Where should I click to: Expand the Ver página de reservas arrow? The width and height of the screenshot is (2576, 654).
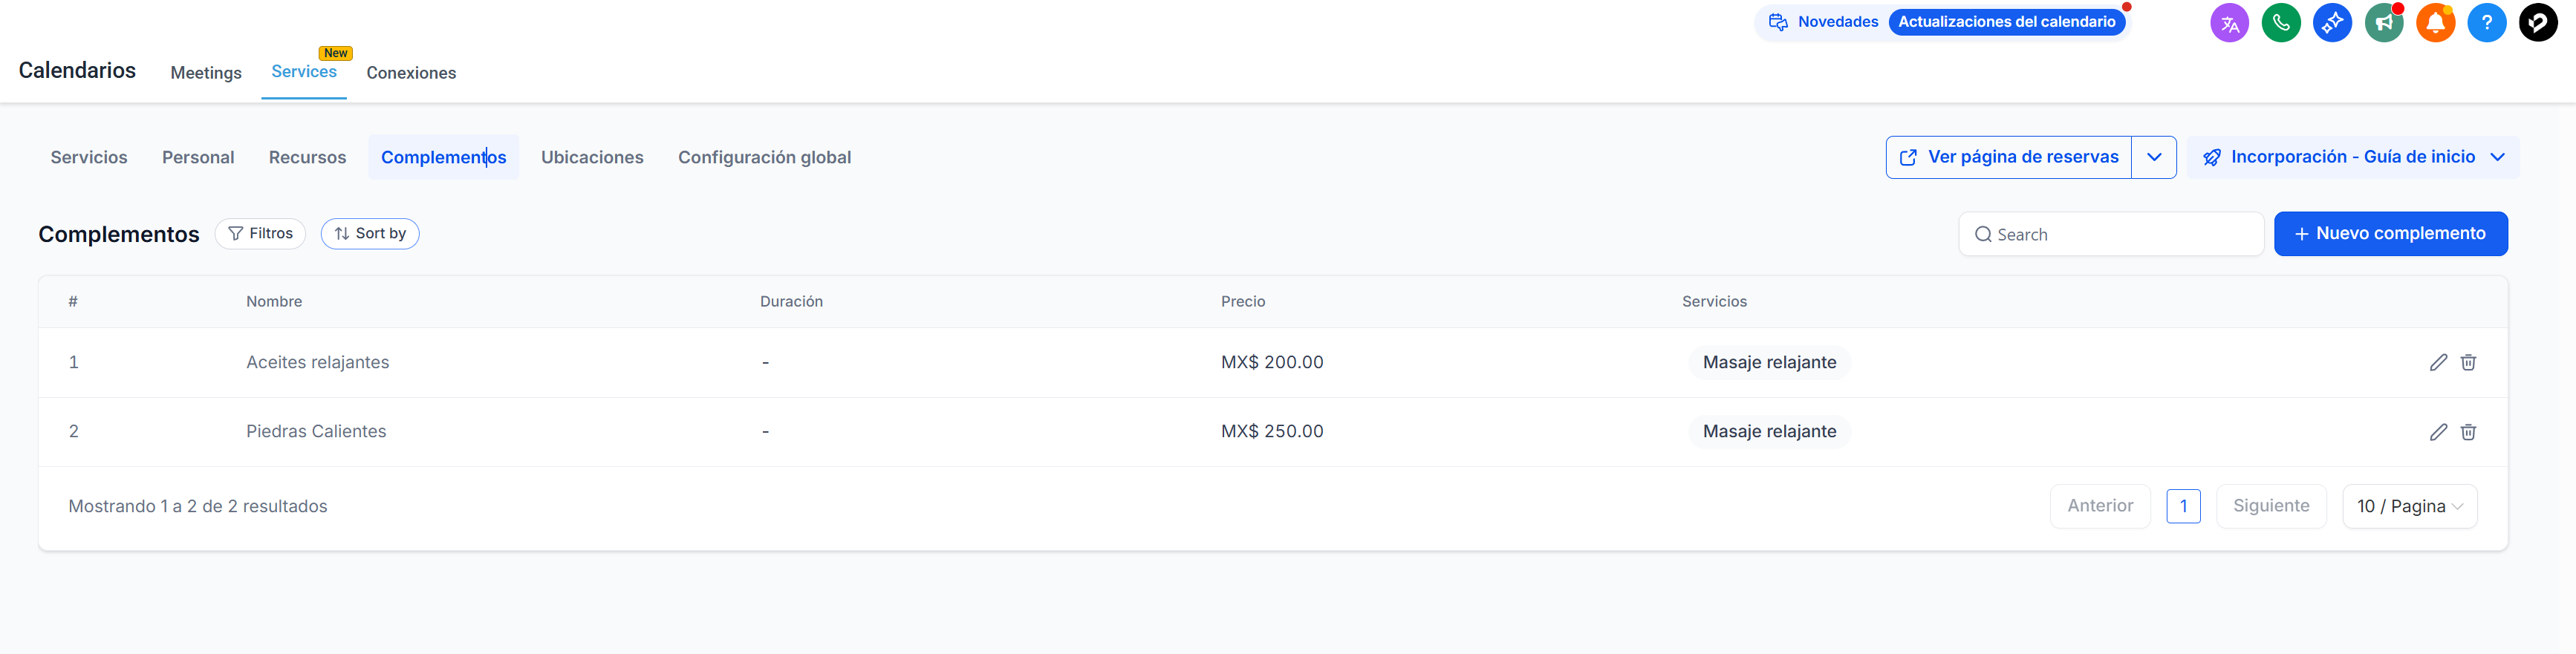point(2154,157)
